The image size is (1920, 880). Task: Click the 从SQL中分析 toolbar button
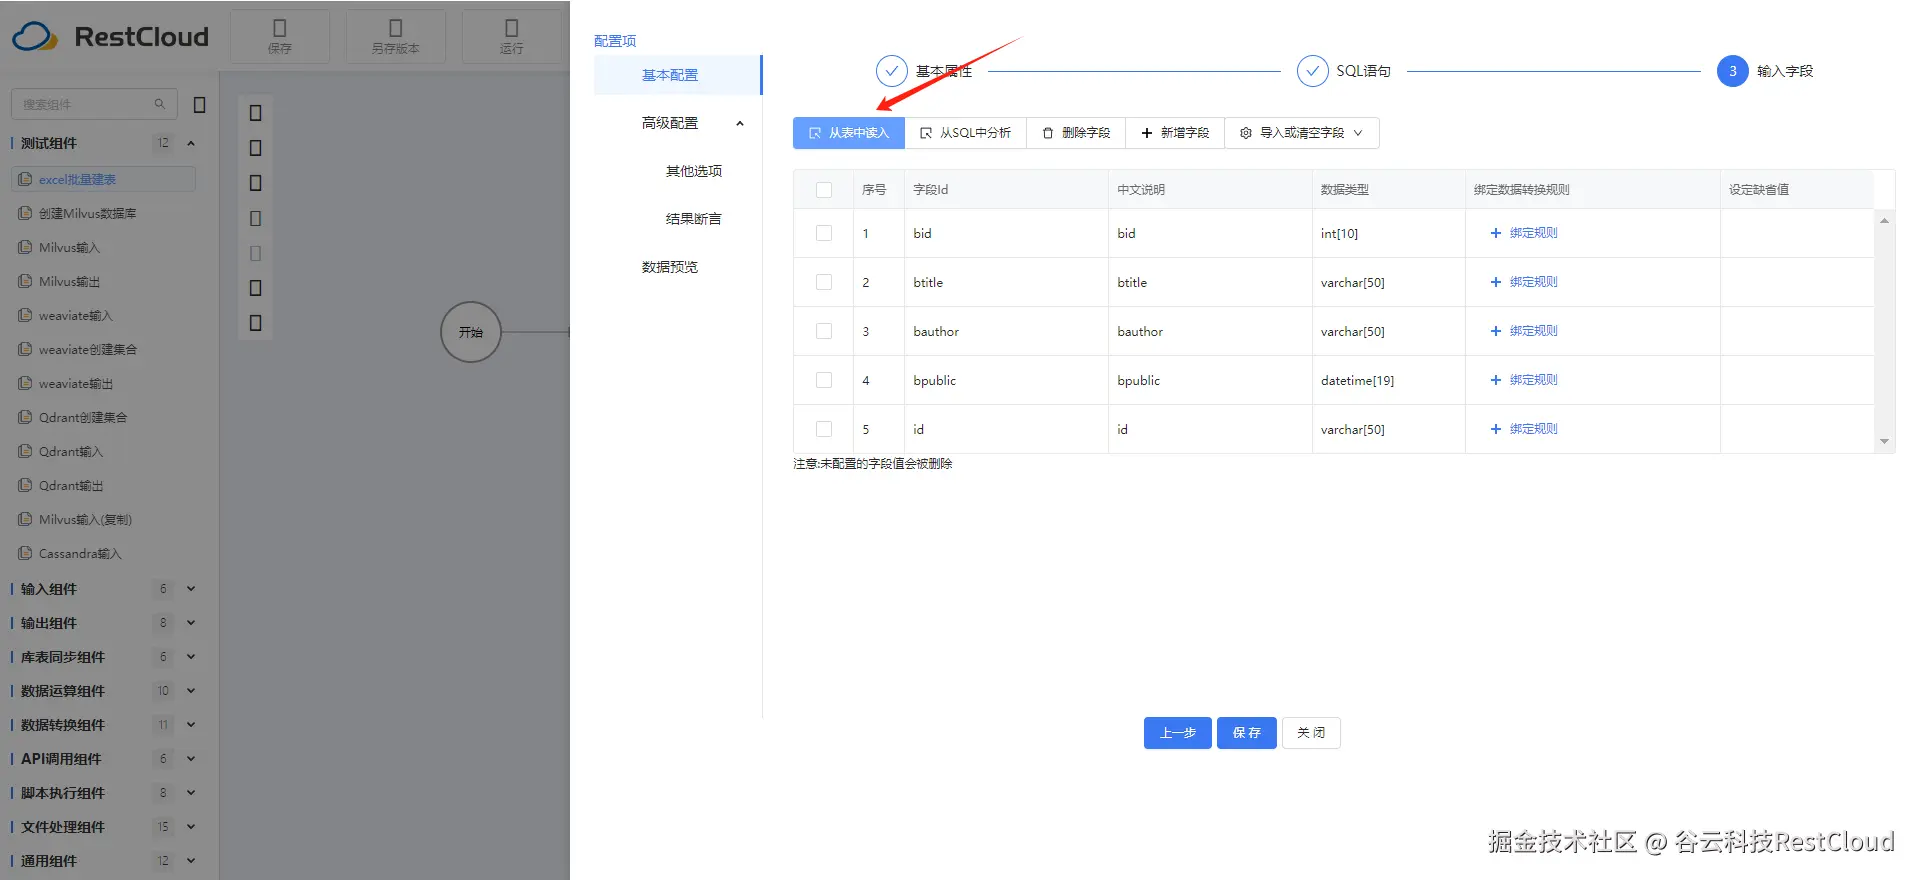point(965,133)
